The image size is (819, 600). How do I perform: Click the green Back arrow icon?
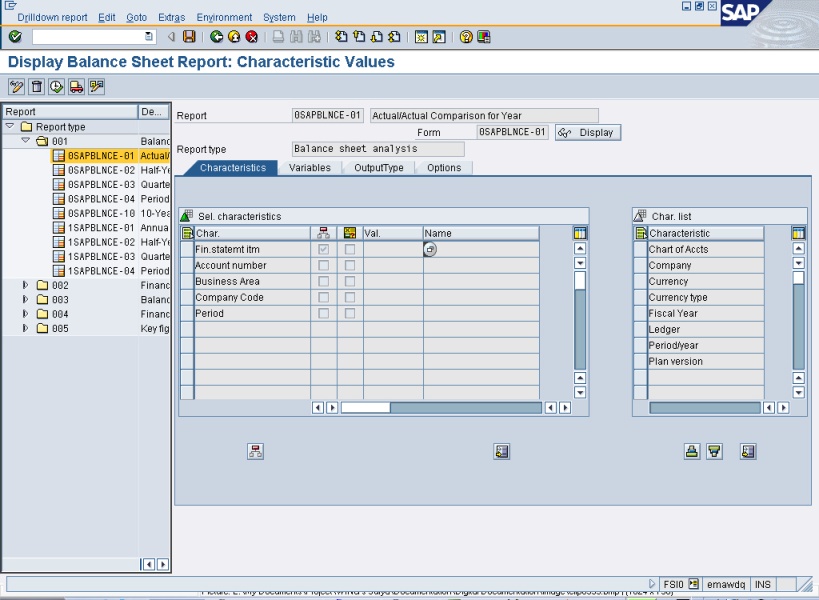(x=216, y=37)
